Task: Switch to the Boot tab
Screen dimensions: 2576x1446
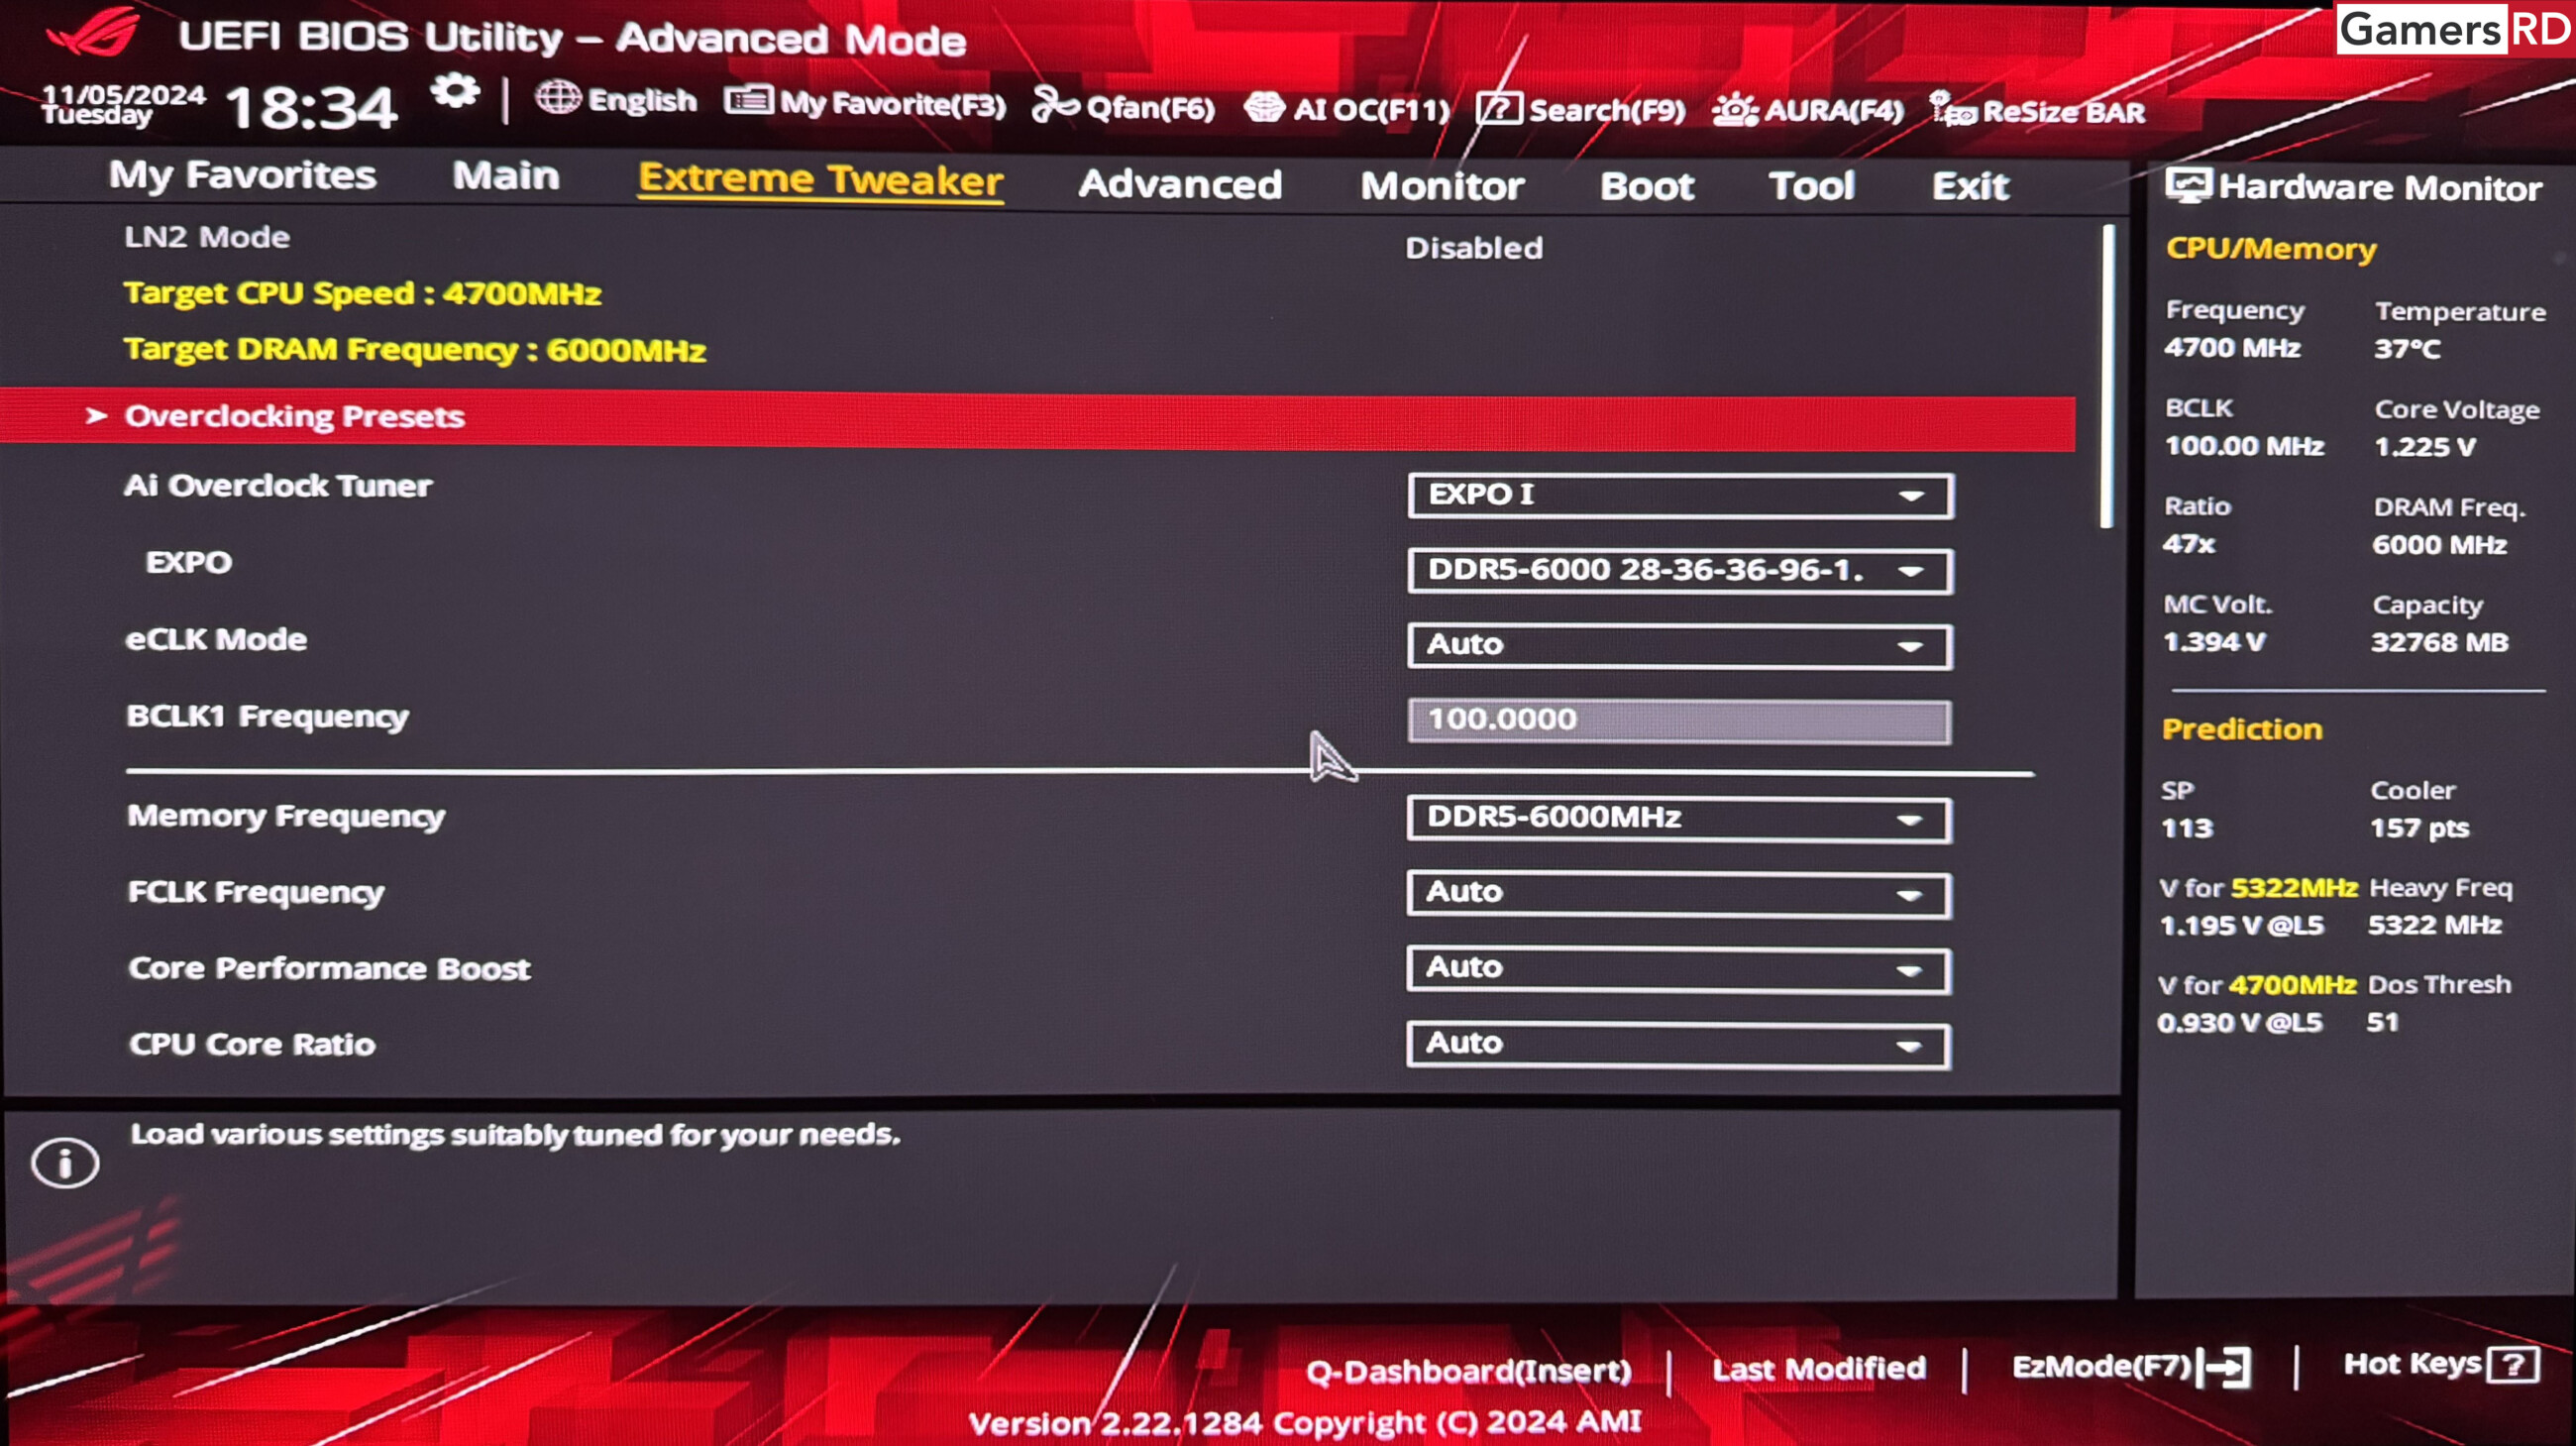Action: [x=1647, y=186]
